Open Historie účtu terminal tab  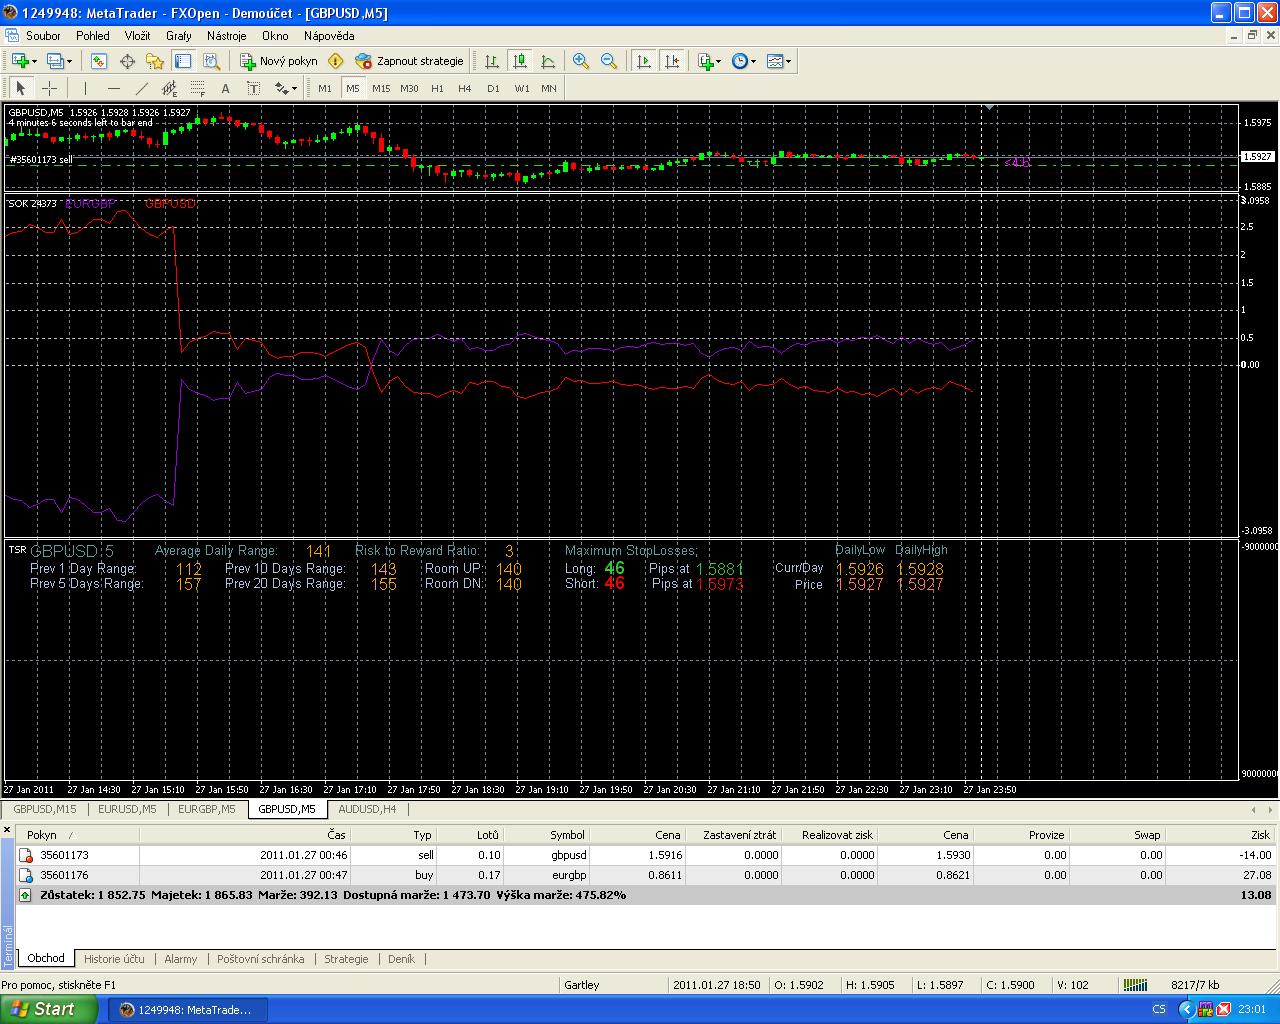[x=114, y=959]
